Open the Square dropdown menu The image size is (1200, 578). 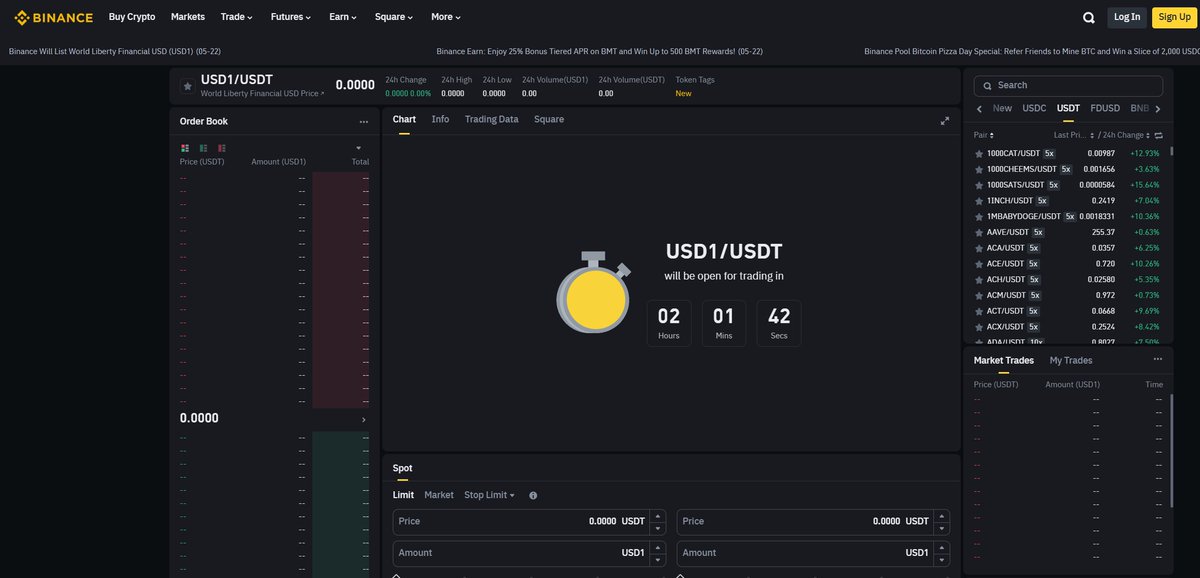point(395,17)
